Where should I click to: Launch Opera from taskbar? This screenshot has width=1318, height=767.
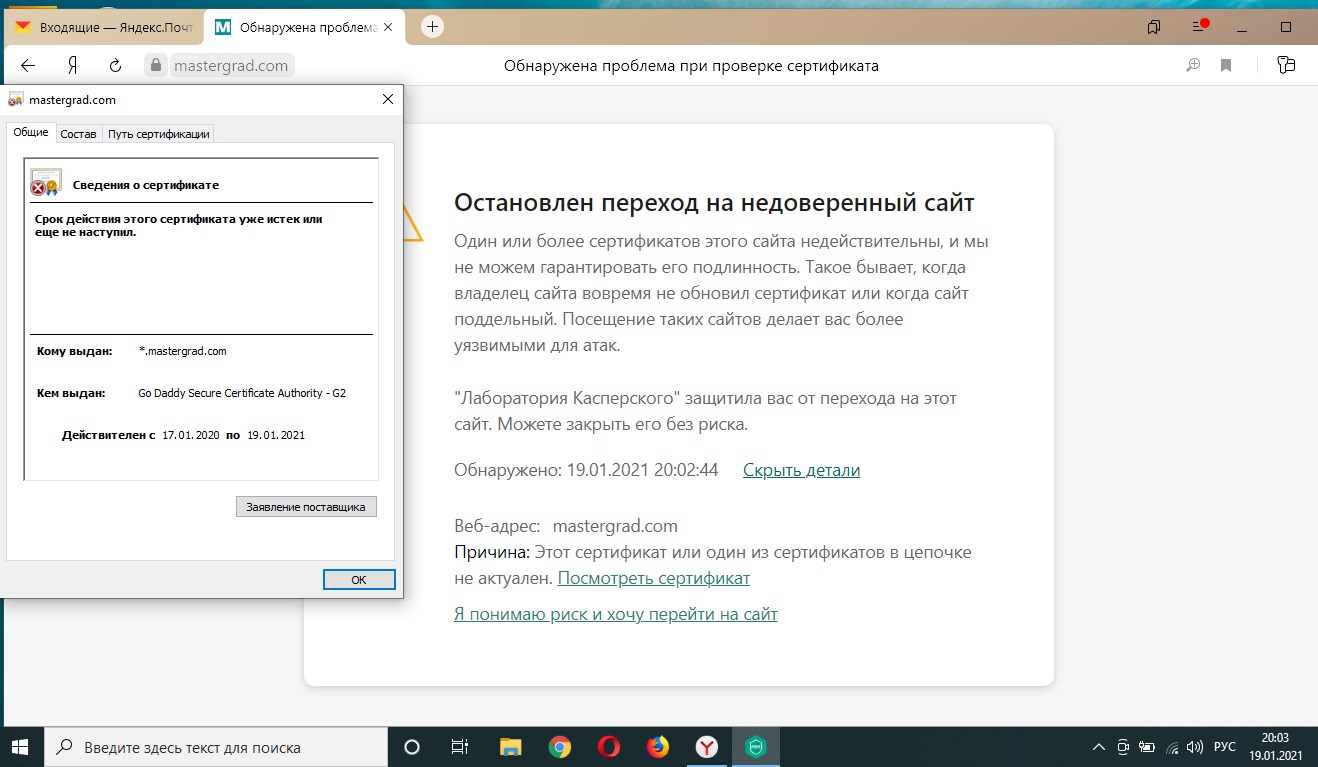point(608,747)
